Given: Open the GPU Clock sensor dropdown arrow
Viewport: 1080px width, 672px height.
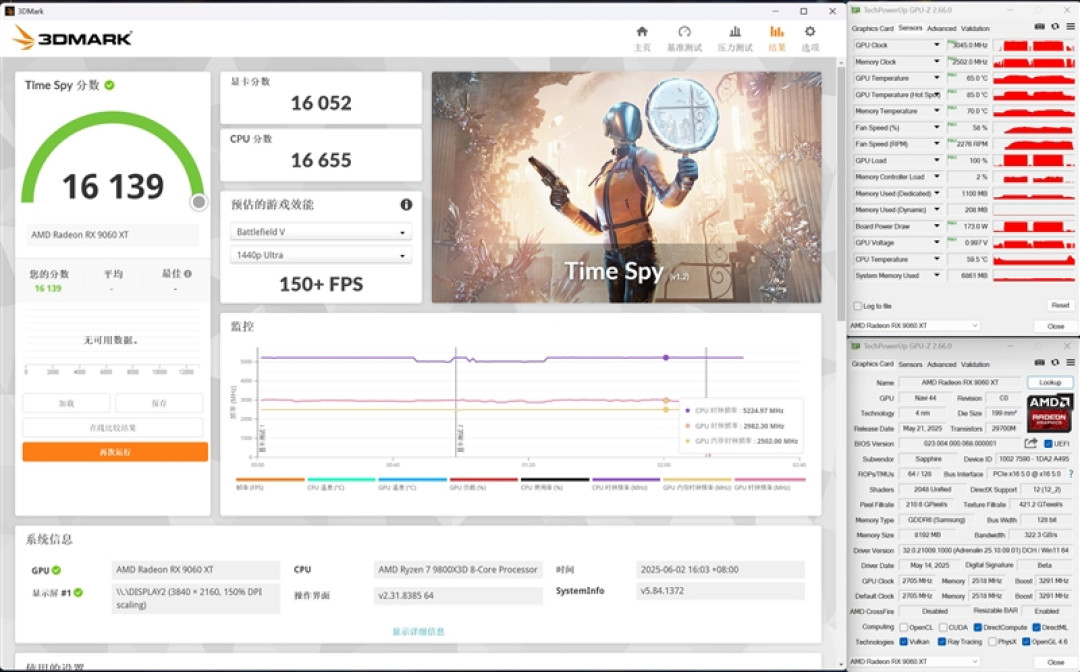Looking at the screenshot, I should 937,45.
